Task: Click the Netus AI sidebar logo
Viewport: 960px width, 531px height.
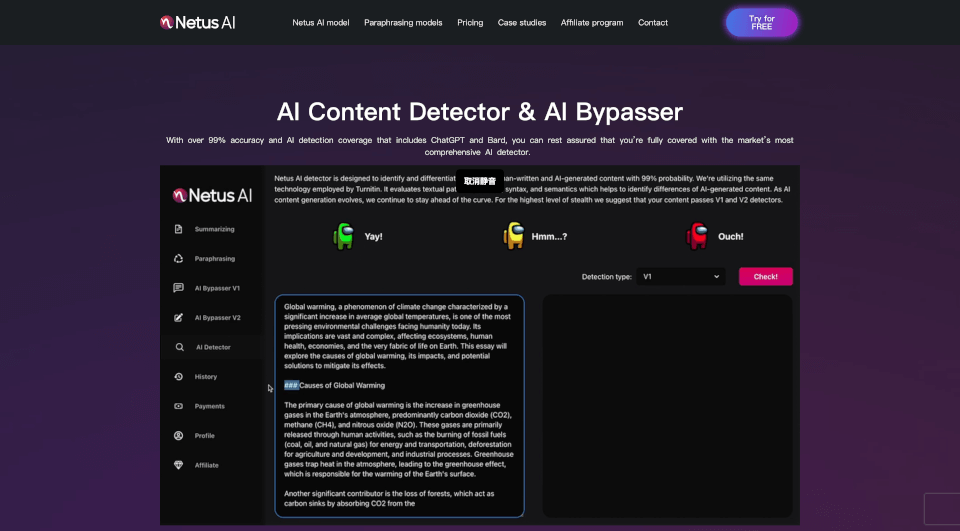Action: (x=212, y=195)
